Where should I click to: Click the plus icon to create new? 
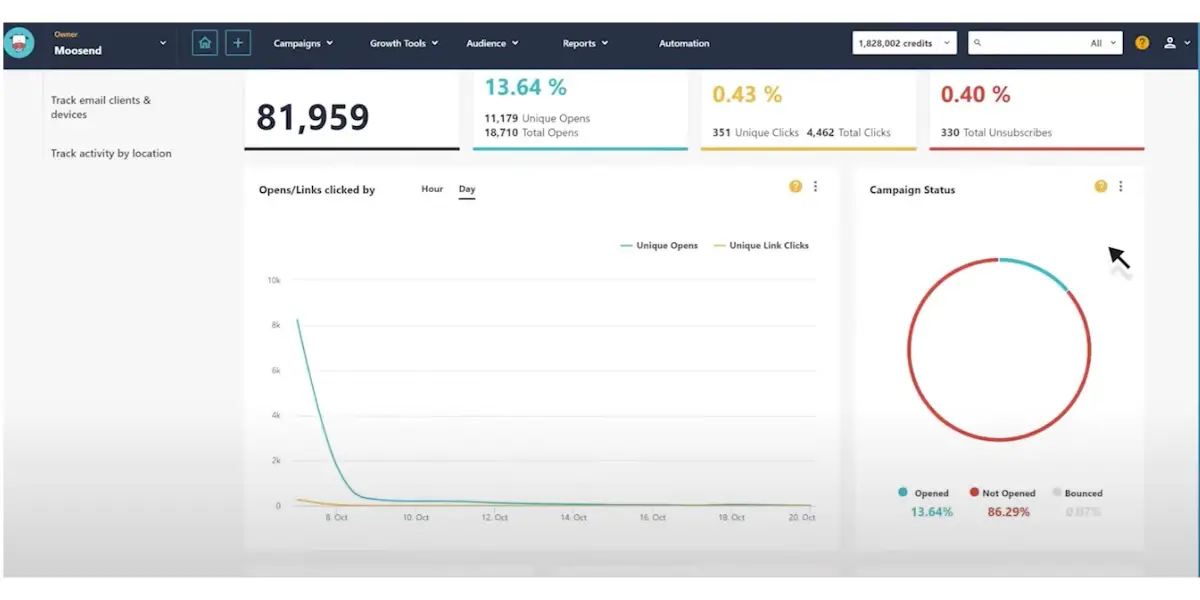pos(238,43)
